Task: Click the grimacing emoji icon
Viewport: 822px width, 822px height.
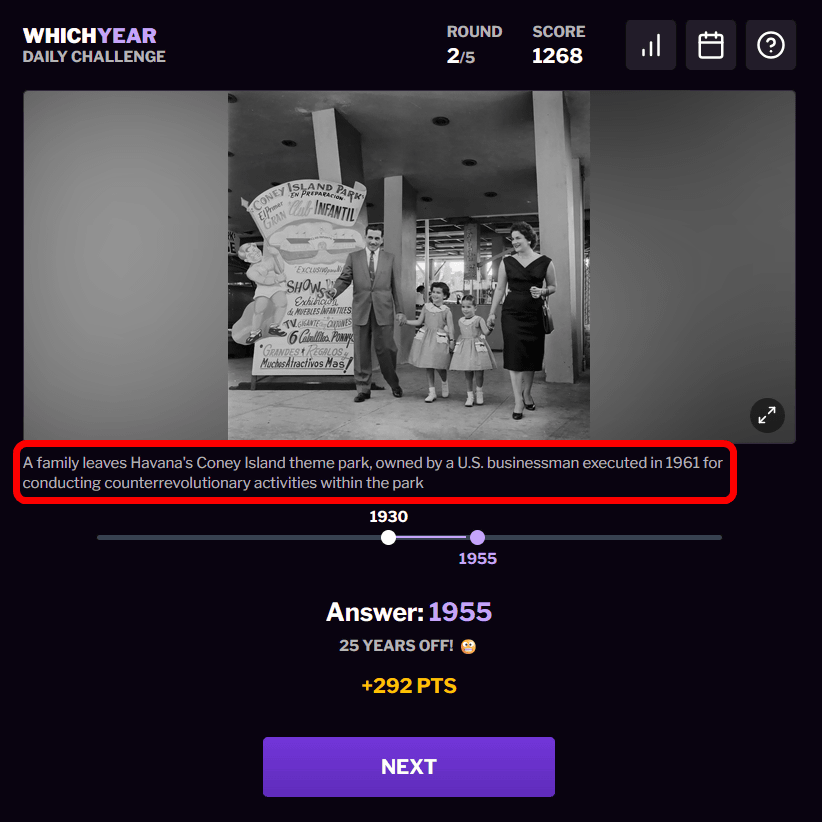Action: 468,646
